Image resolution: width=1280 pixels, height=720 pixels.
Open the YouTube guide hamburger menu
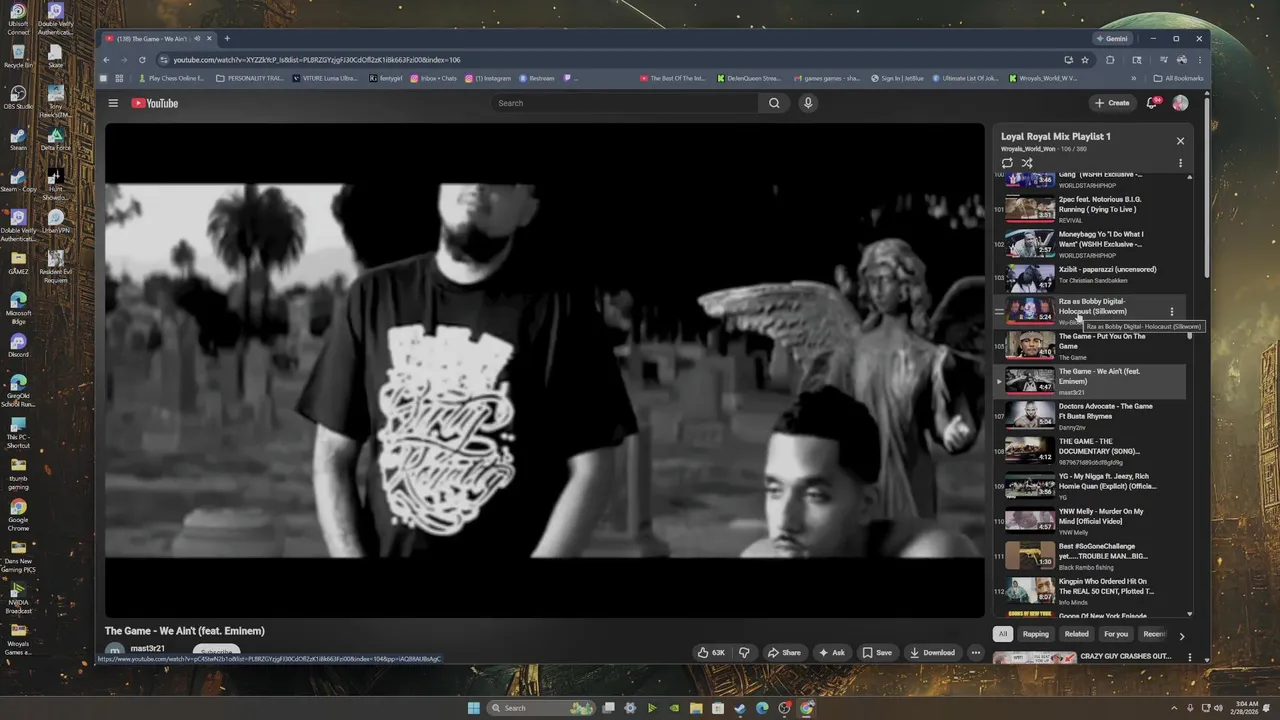[x=113, y=103]
